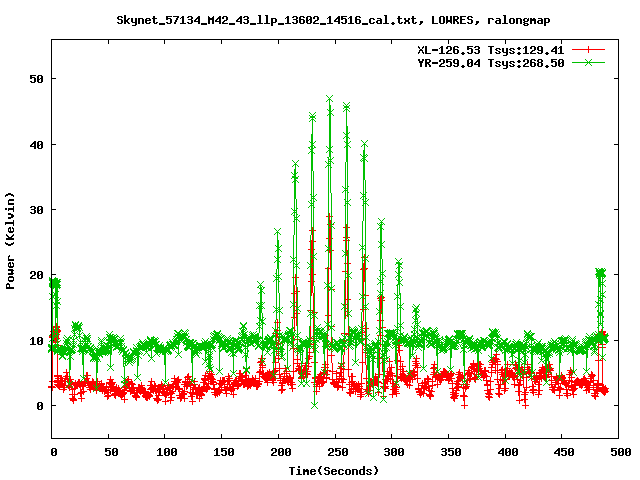This screenshot has height=480, width=640.
Task: Click the Power (Kelvin) axis label
Action: (x=10, y=241)
